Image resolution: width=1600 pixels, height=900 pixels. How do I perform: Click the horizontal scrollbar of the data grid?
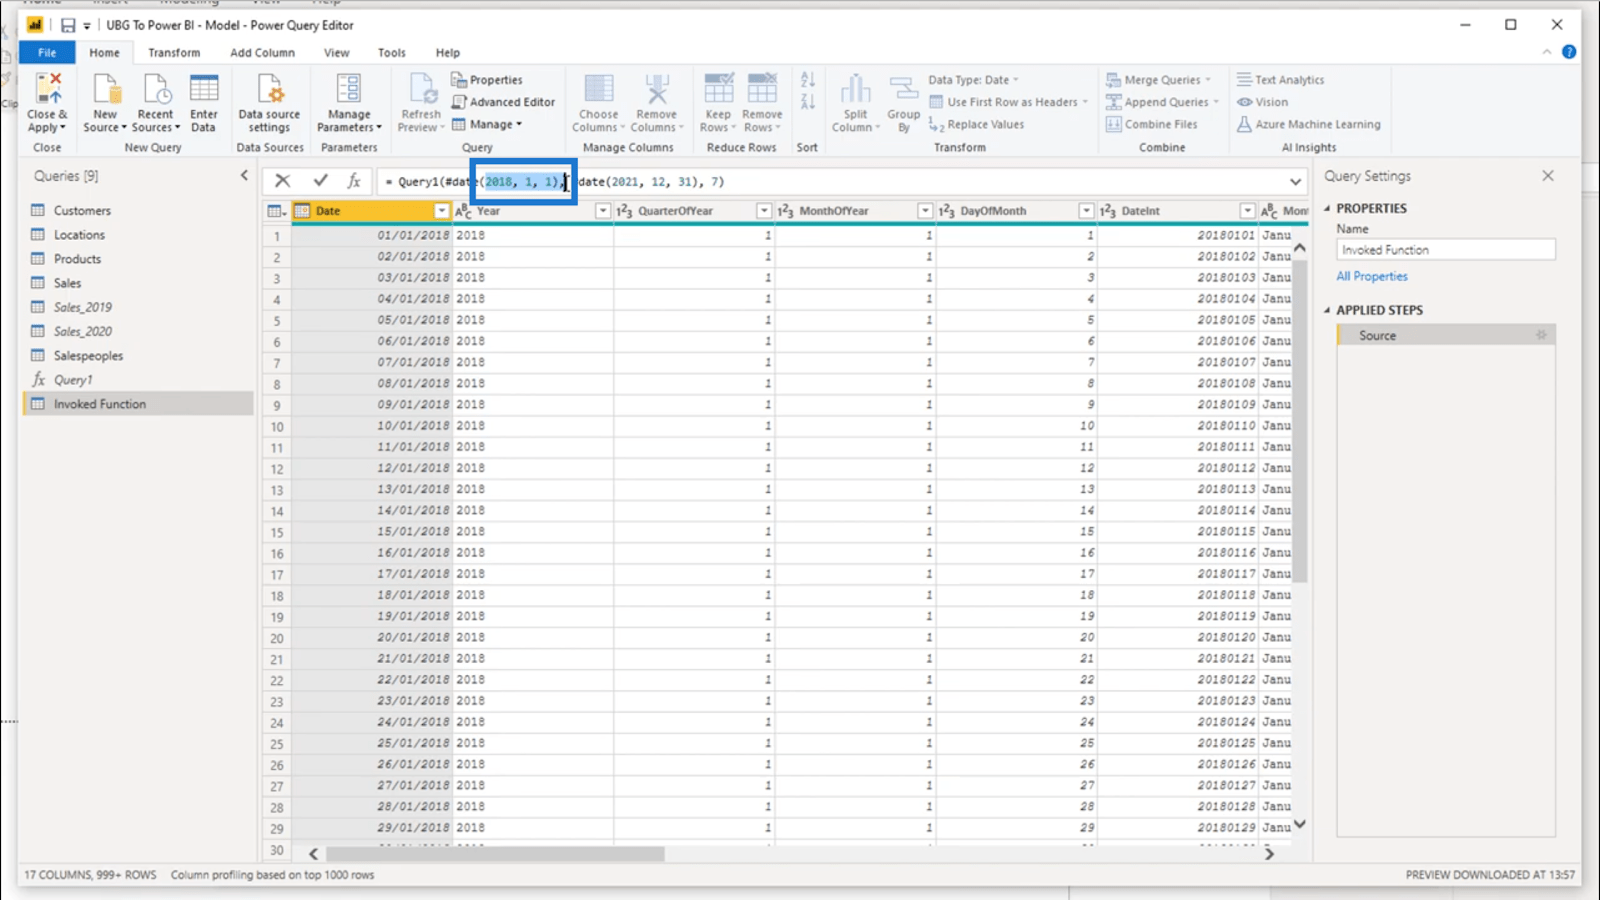coord(495,854)
